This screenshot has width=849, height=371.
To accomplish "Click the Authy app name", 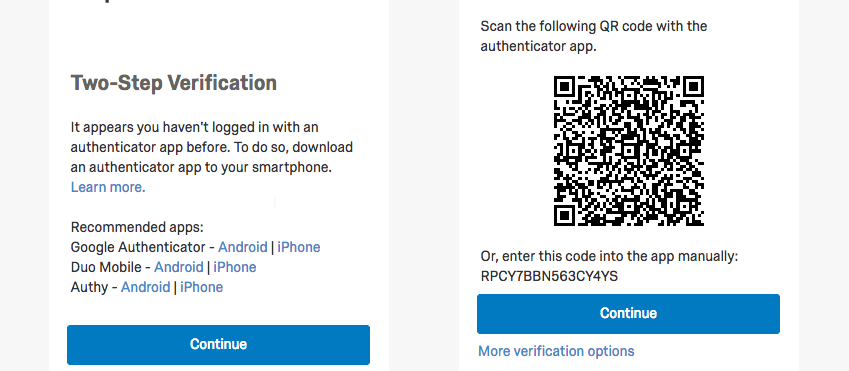I will coord(89,287).
